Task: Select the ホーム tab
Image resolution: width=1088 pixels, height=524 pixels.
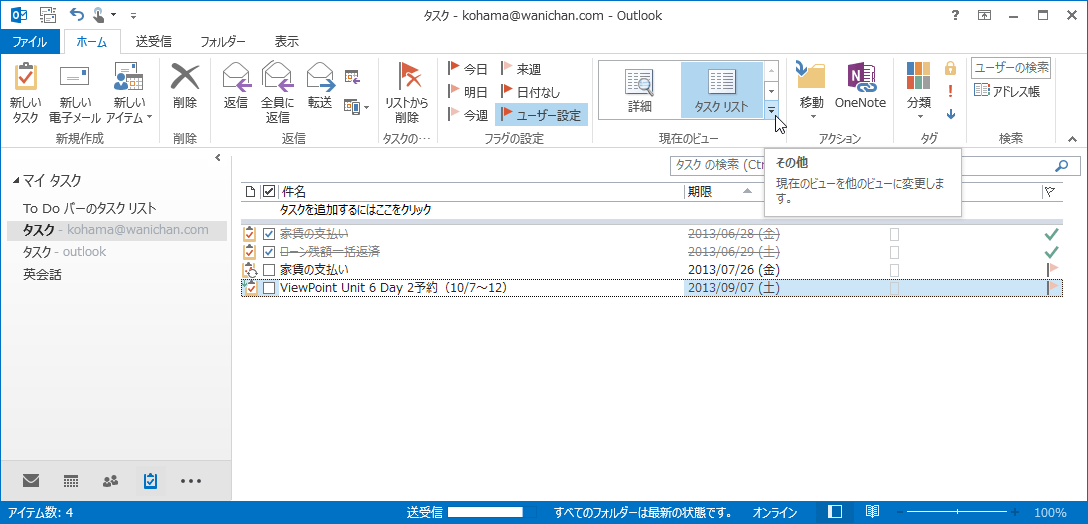Action: click(92, 42)
